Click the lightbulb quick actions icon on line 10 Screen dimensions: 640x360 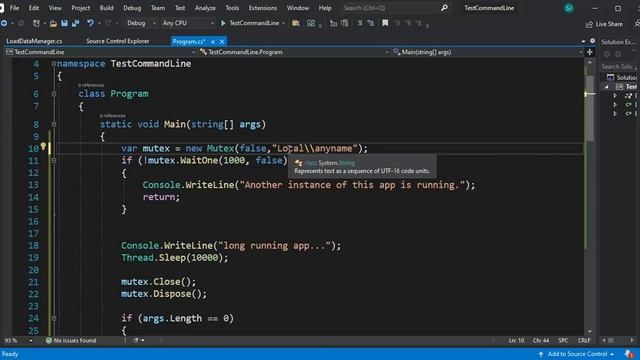(x=43, y=146)
